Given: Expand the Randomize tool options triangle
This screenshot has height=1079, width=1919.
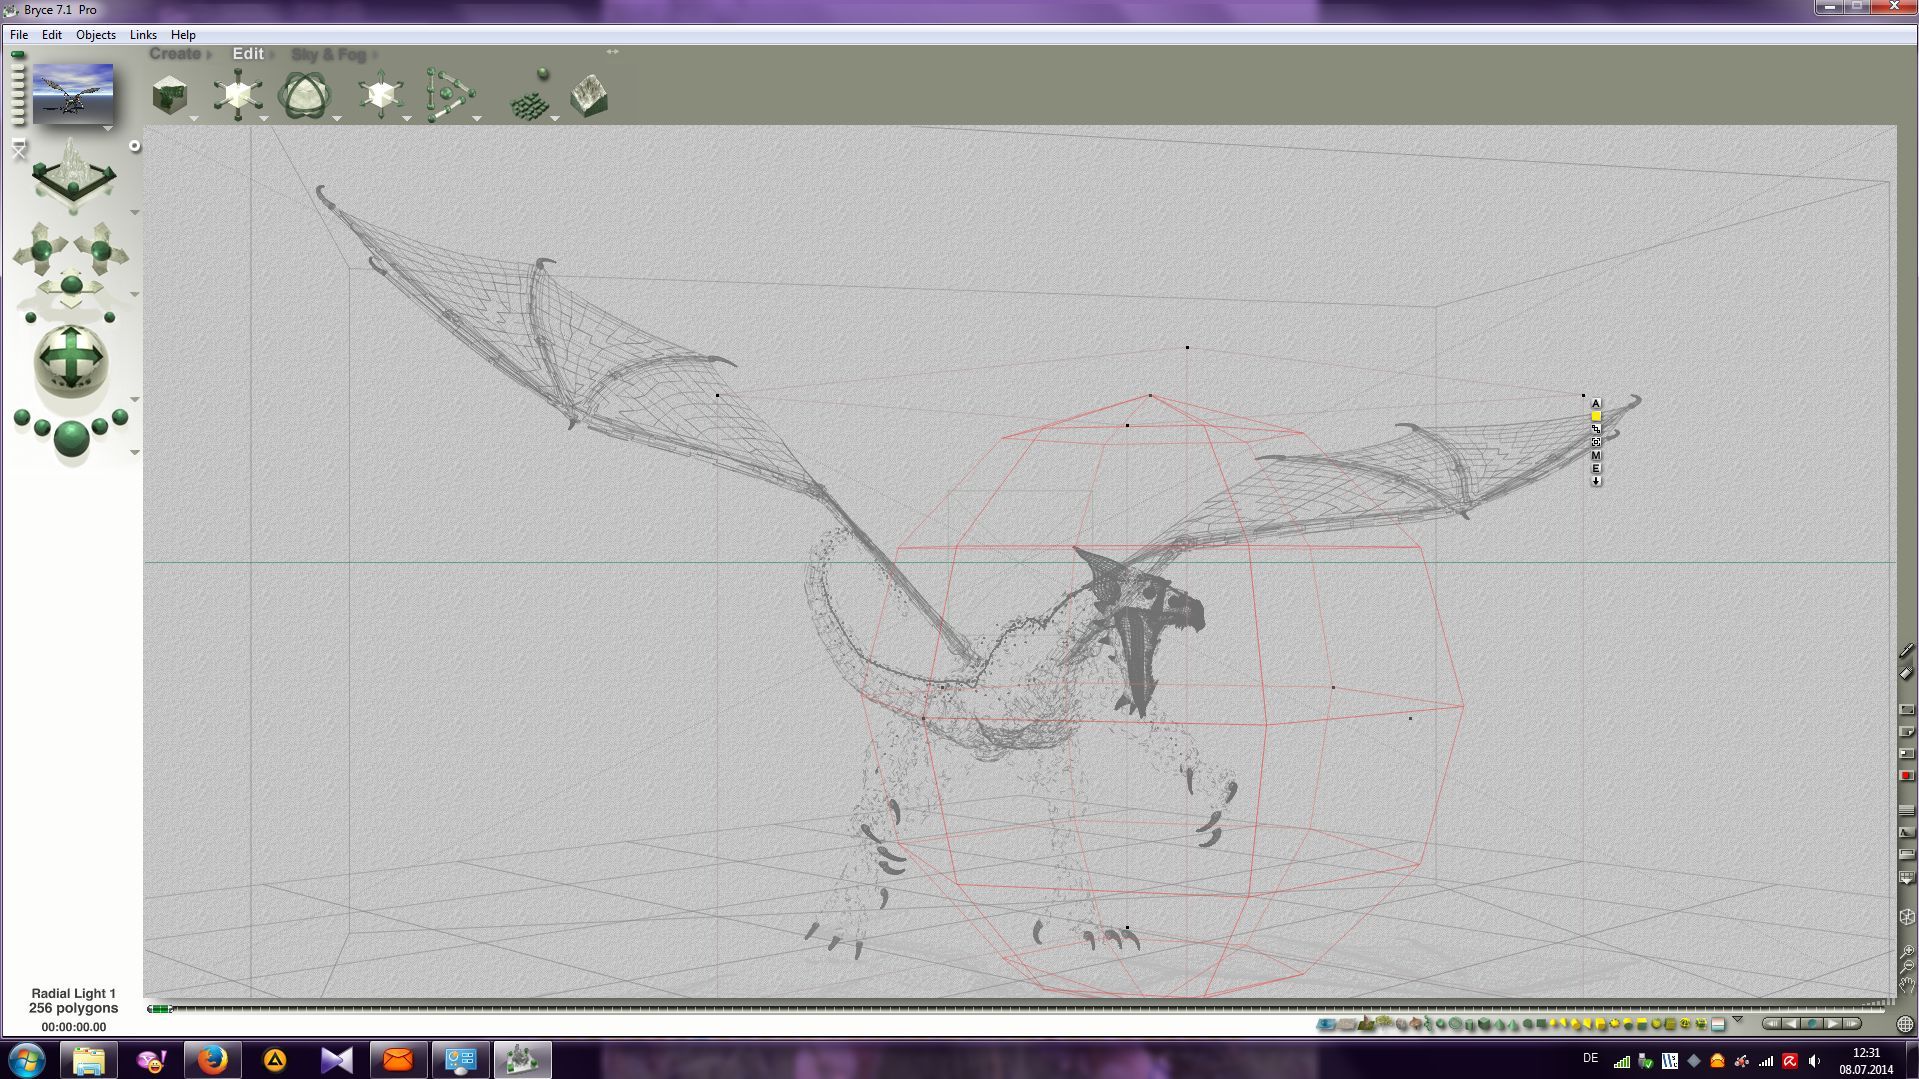Looking at the screenshot, I should [x=555, y=119].
